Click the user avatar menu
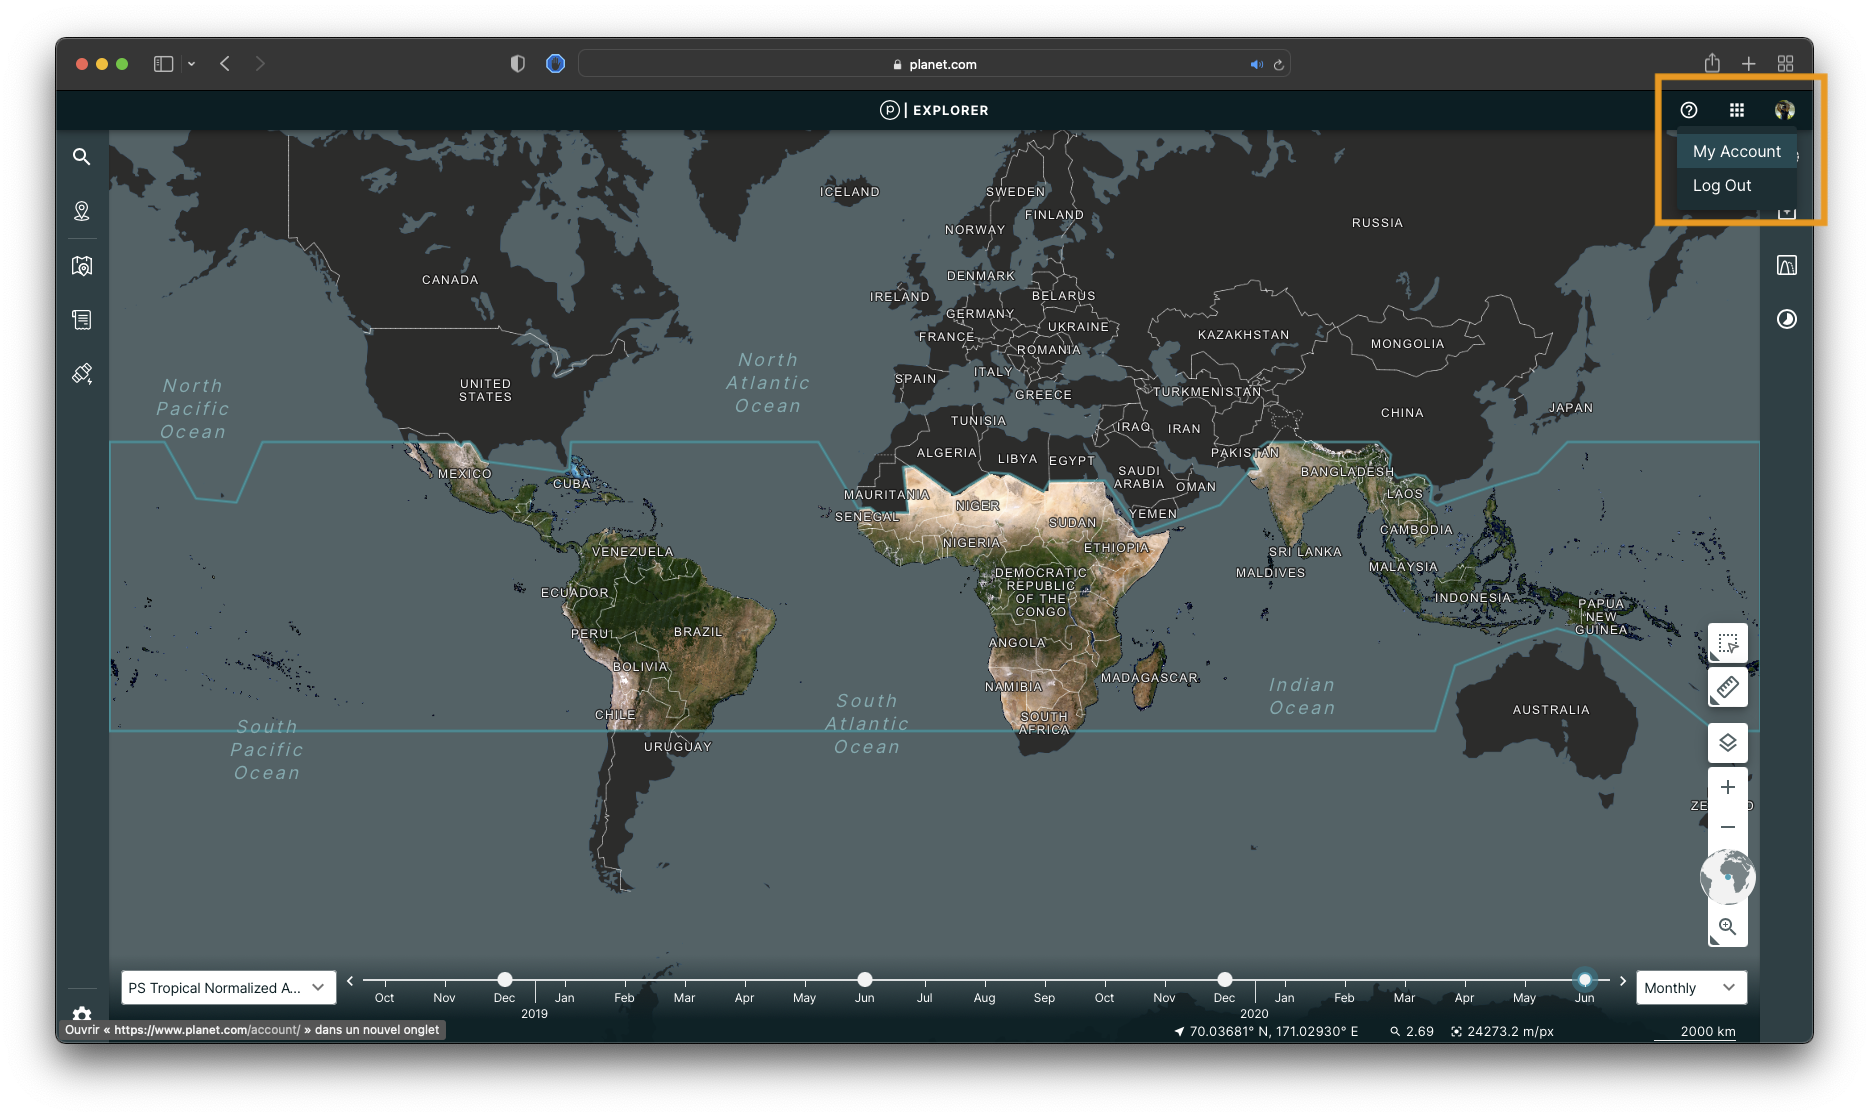The height and width of the screenshot is (1117, 1869). pyautogui.click(x=1785, y=110)
